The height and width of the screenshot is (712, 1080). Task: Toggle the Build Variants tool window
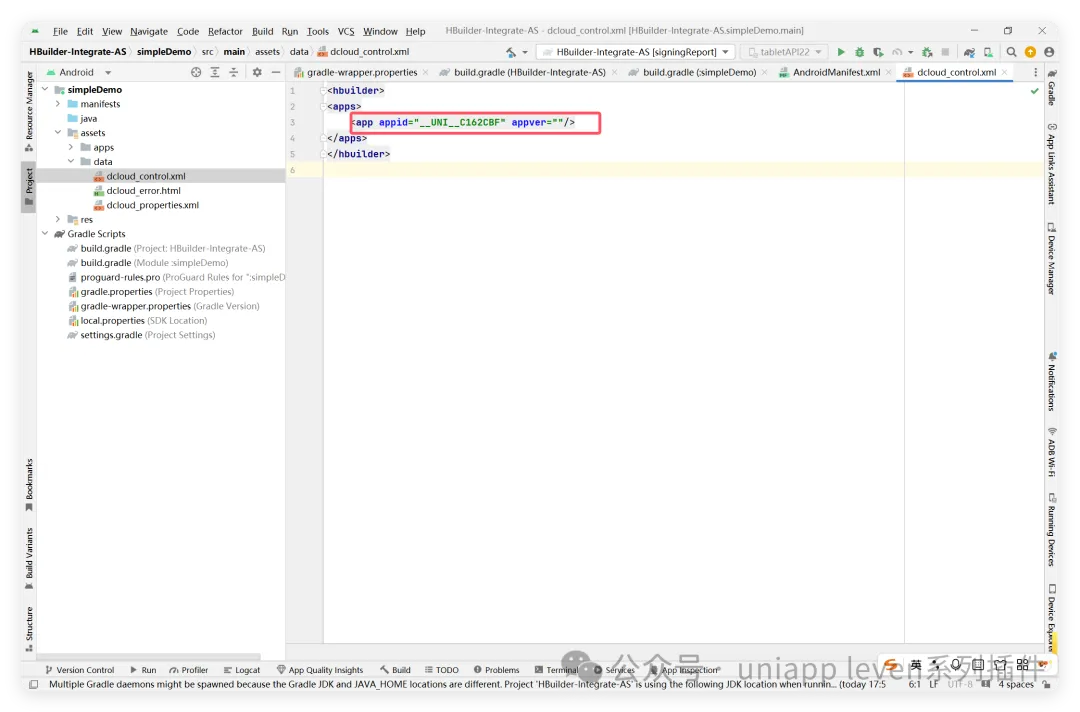click(29, 558)
